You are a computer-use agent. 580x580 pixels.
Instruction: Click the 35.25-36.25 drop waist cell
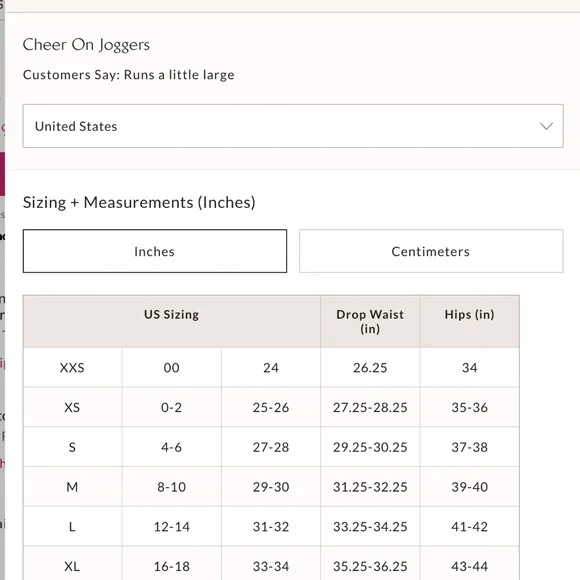coord(370,563)
